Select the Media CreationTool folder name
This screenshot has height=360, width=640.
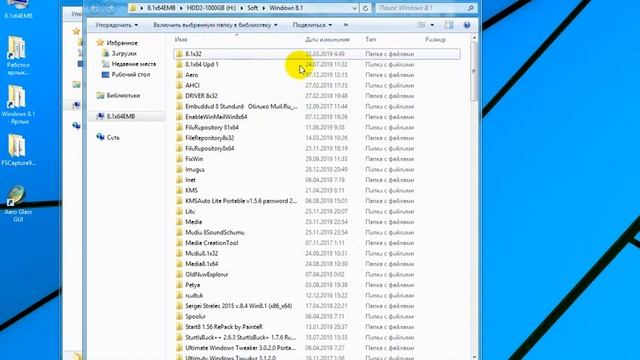[211, 243]
